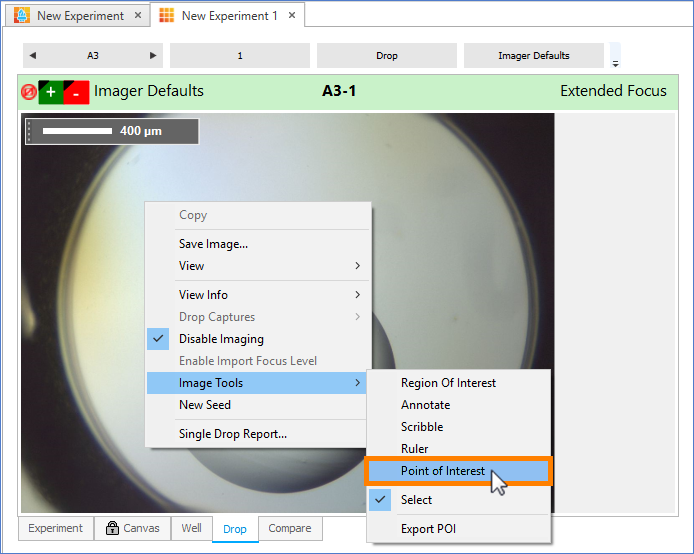Screen dimensions: 694x554
Task: Switch to the Well tab
Action: click(192, 528)
